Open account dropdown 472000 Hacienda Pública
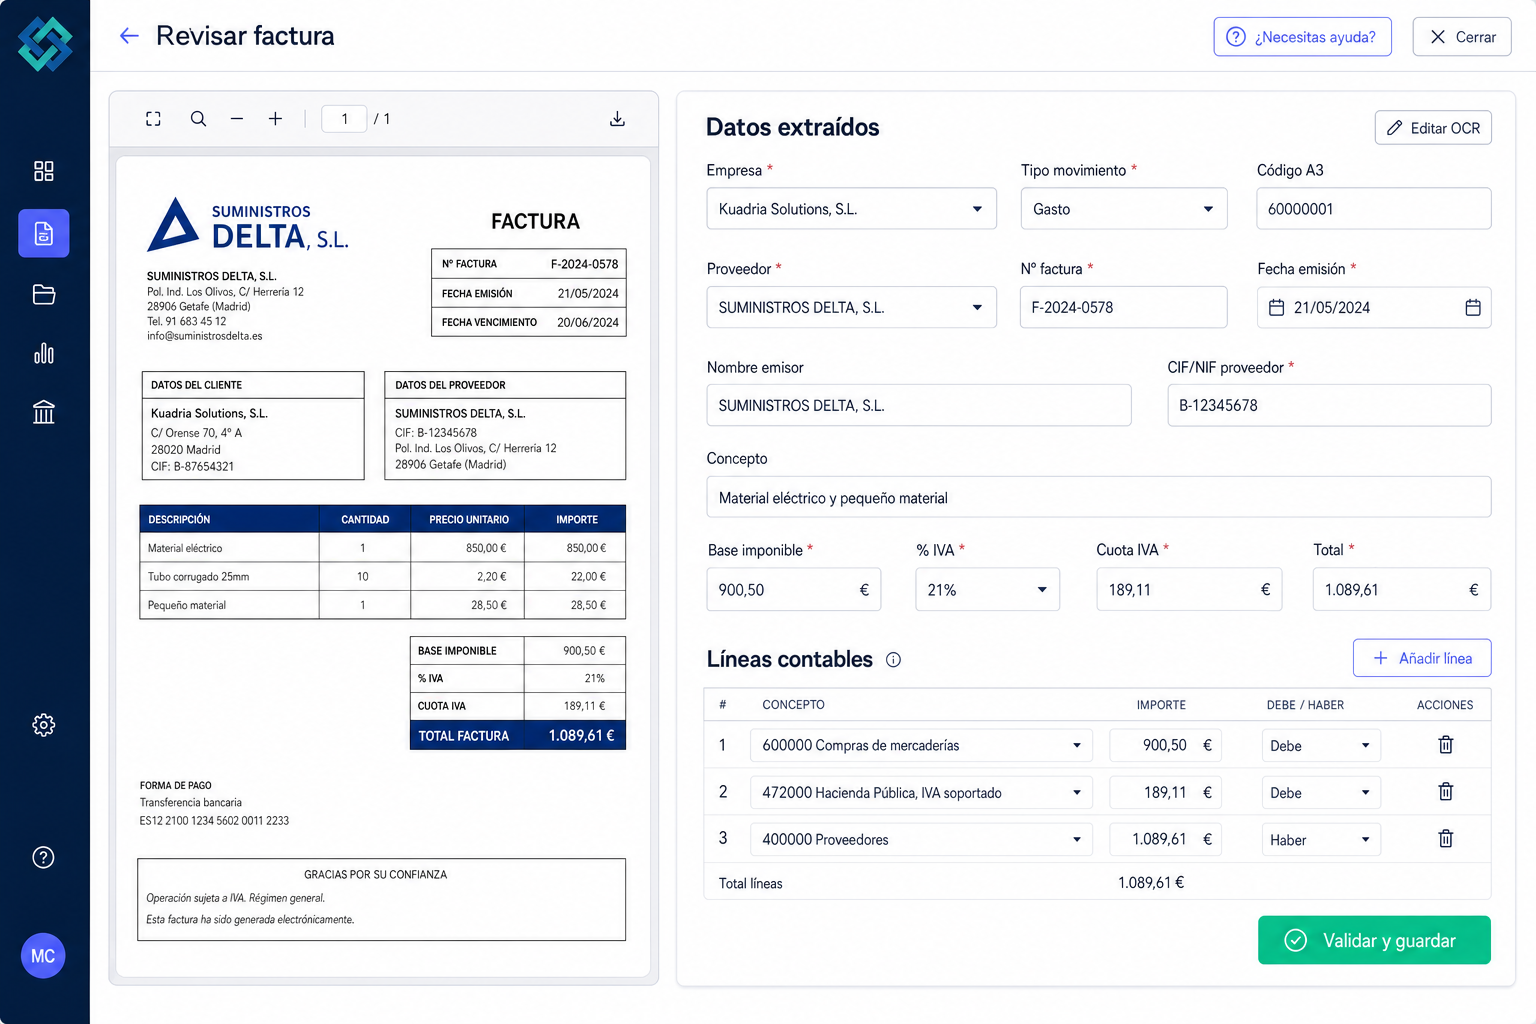 [921, 792]
